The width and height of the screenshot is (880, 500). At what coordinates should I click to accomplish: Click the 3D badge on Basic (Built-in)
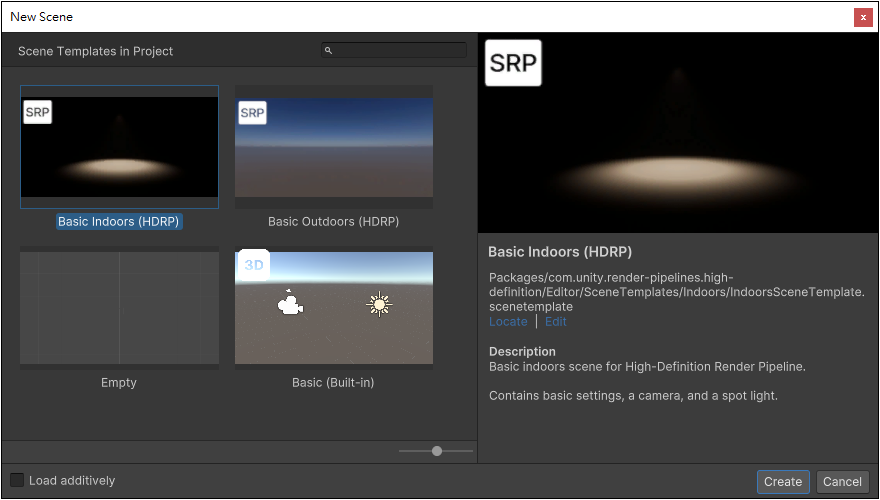coord(252,265)
